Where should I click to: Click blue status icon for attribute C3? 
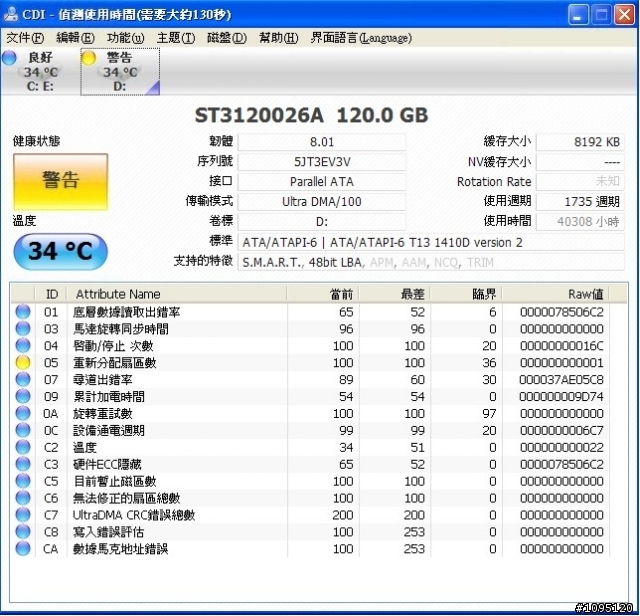tap(23, 464)
